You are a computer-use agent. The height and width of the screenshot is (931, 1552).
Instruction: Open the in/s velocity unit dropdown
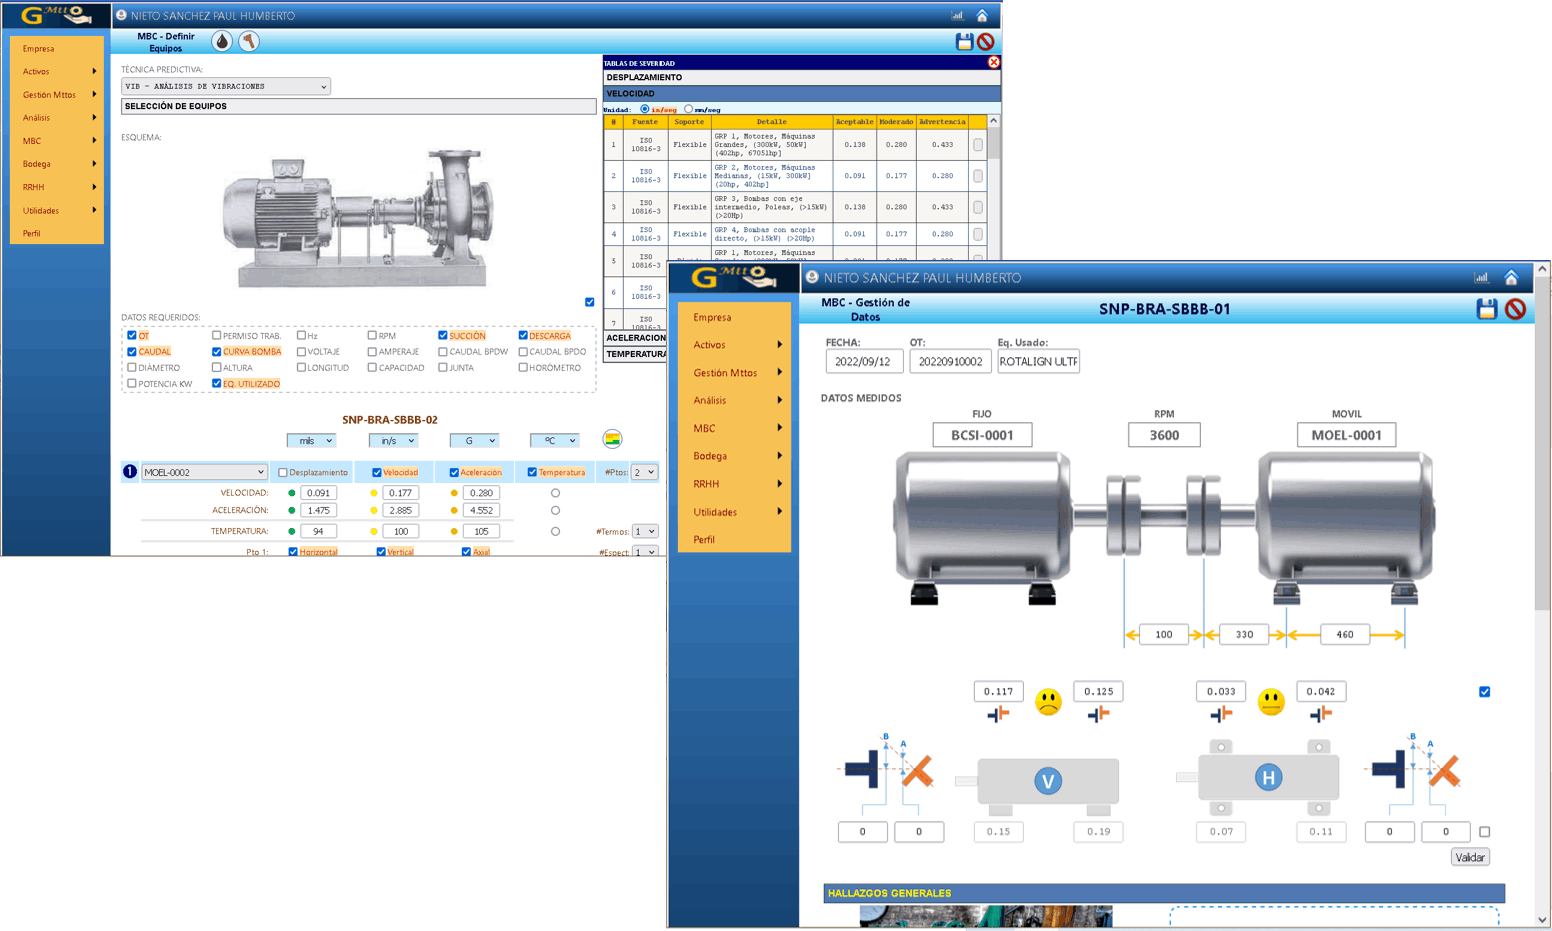[x=393, y=441]
